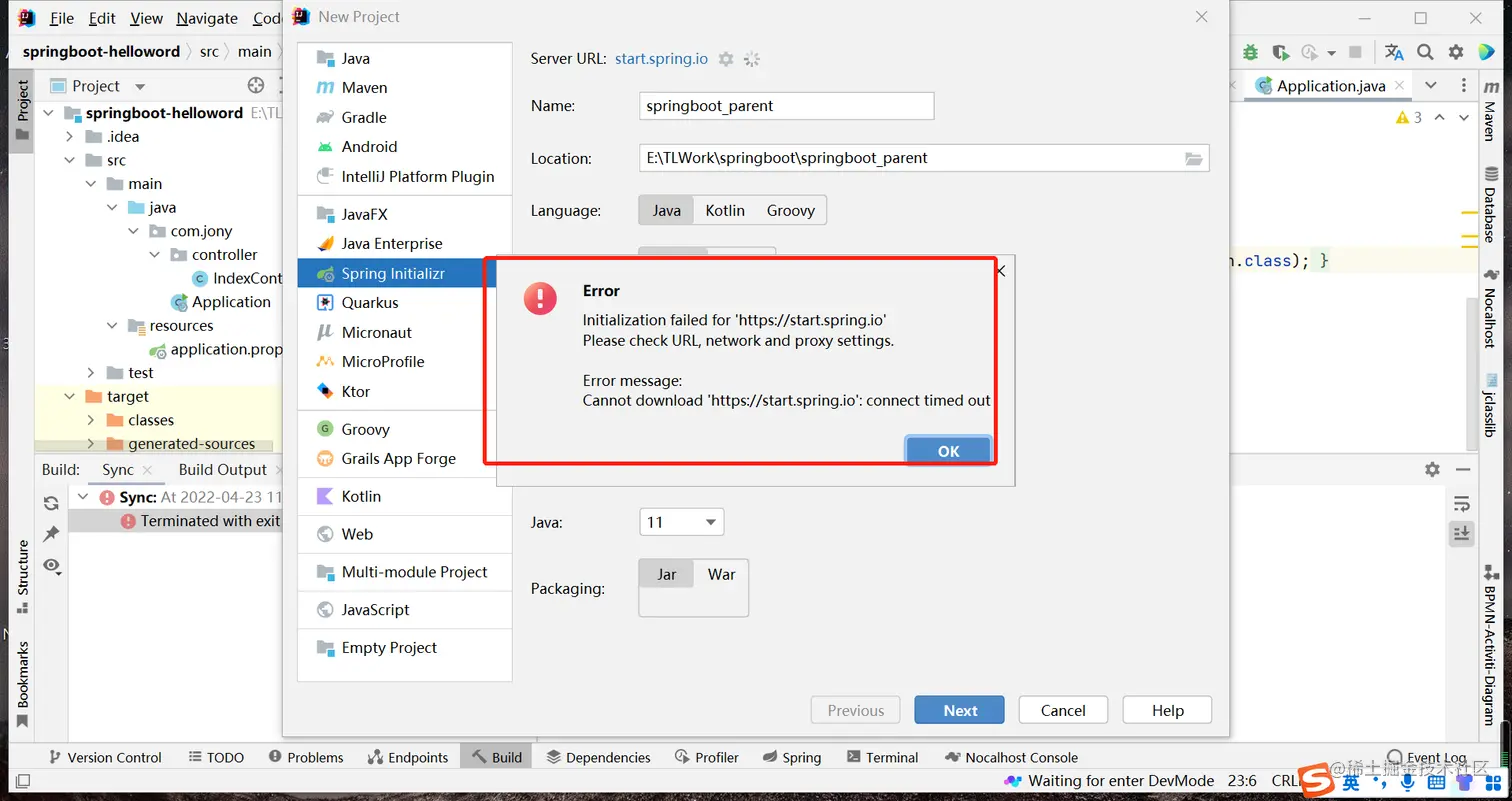Choose War packaging

(x=721, y=574)
